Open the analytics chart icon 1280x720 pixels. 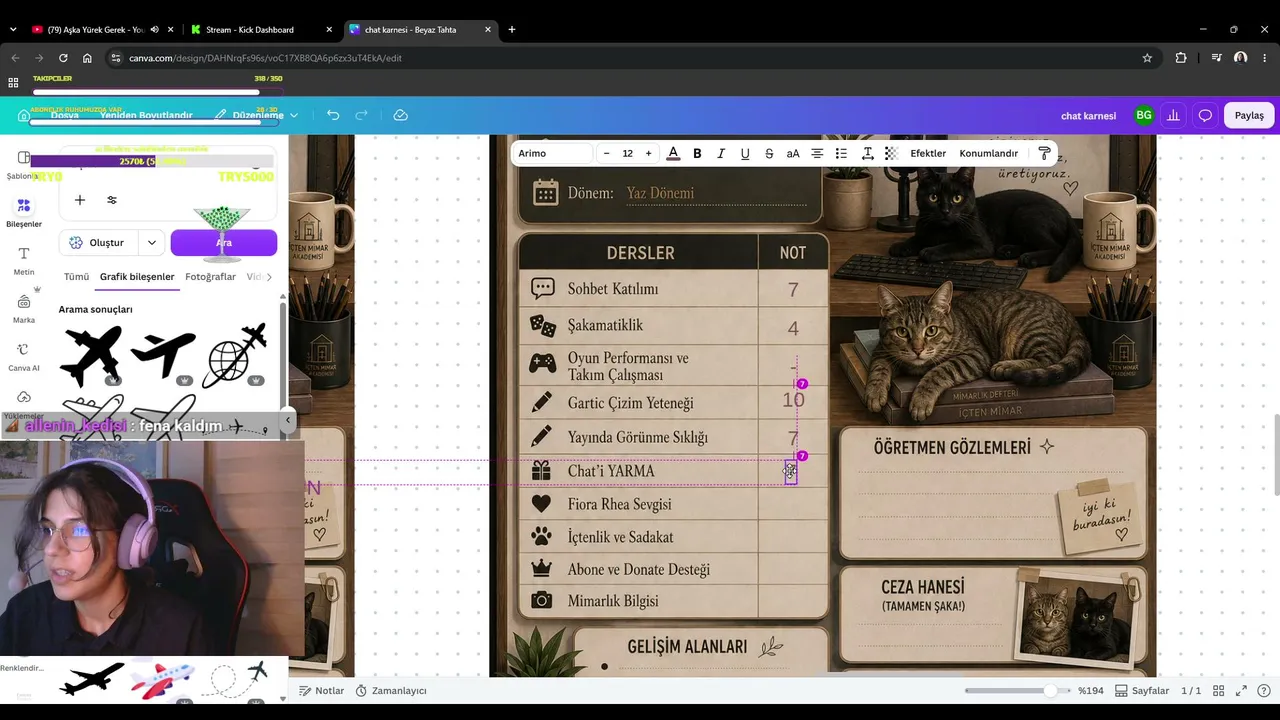tap(1173, 115)
